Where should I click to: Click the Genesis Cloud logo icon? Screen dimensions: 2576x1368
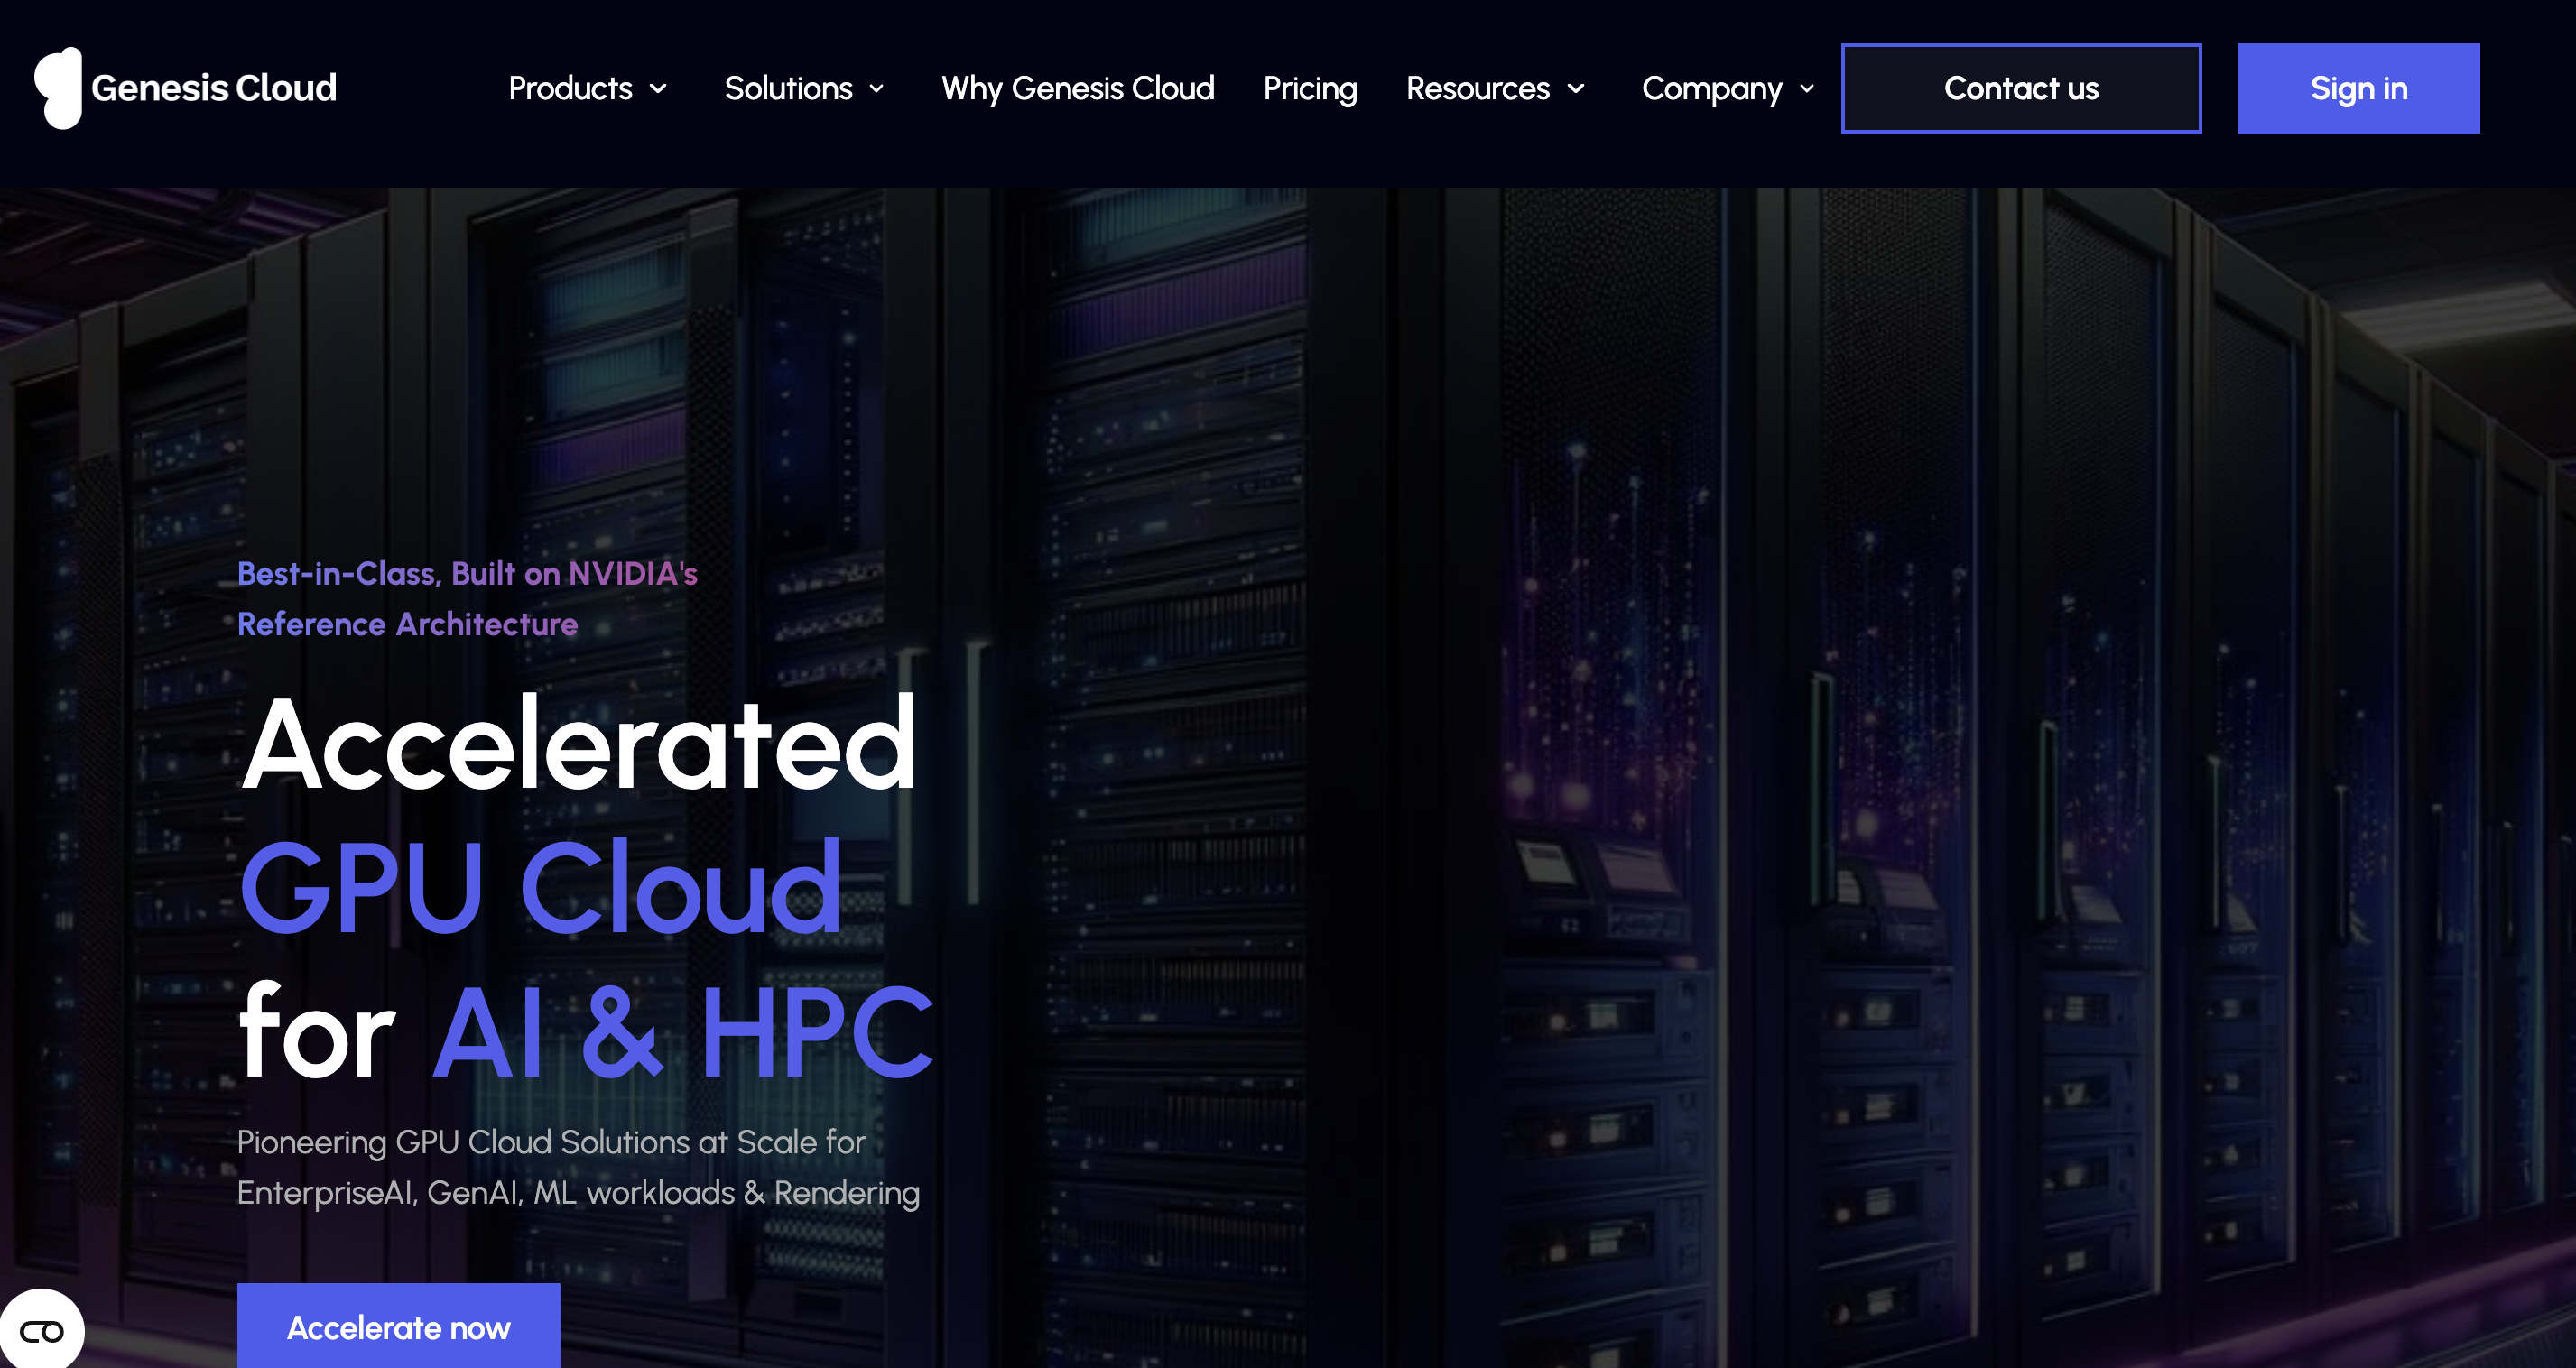tap(58, 88)
